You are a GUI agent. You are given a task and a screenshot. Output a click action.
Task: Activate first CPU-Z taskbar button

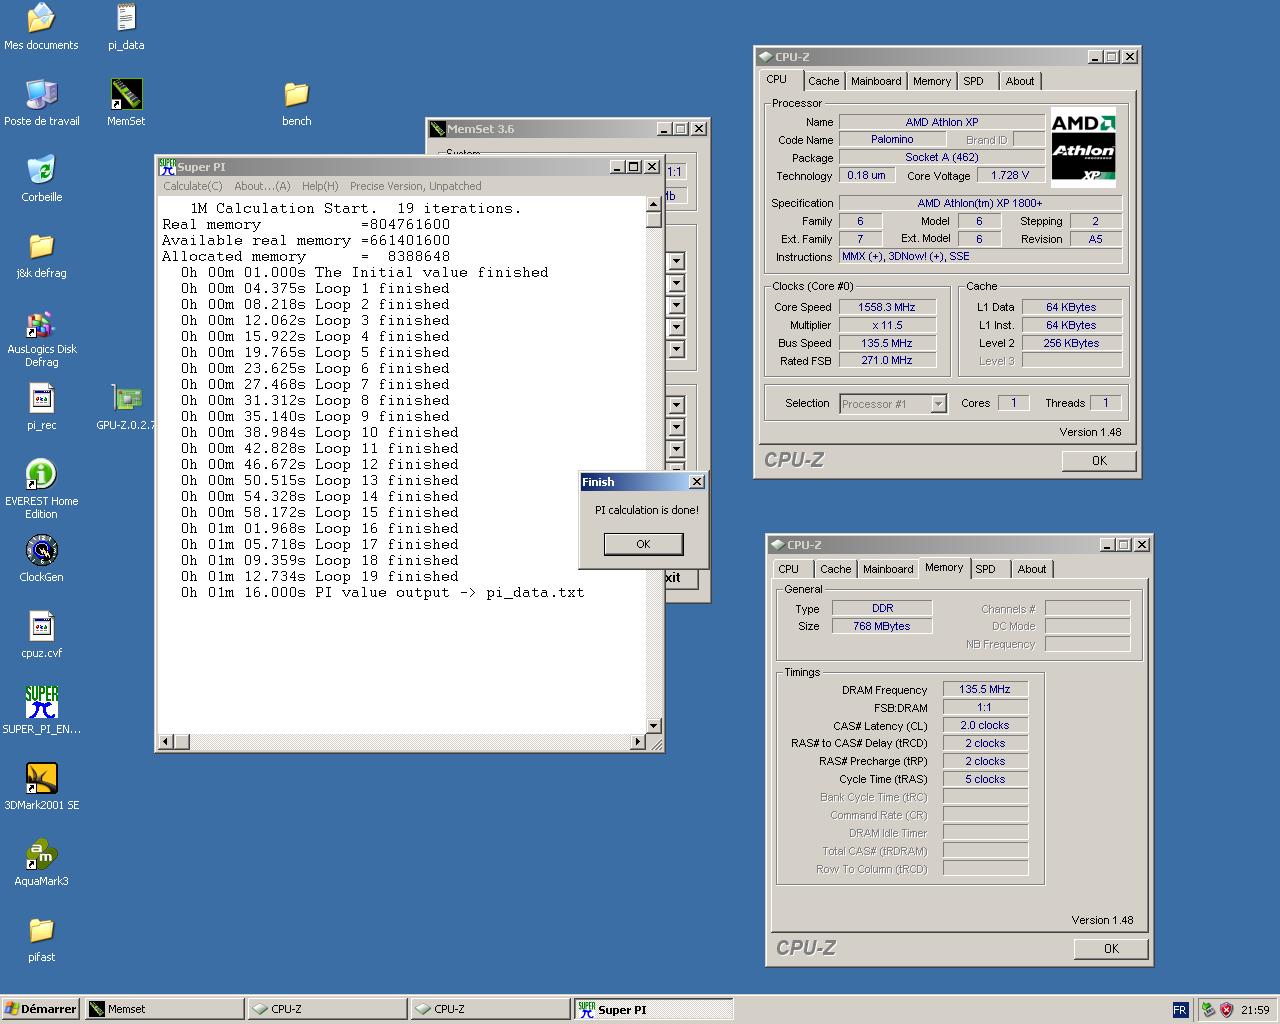328,1009
